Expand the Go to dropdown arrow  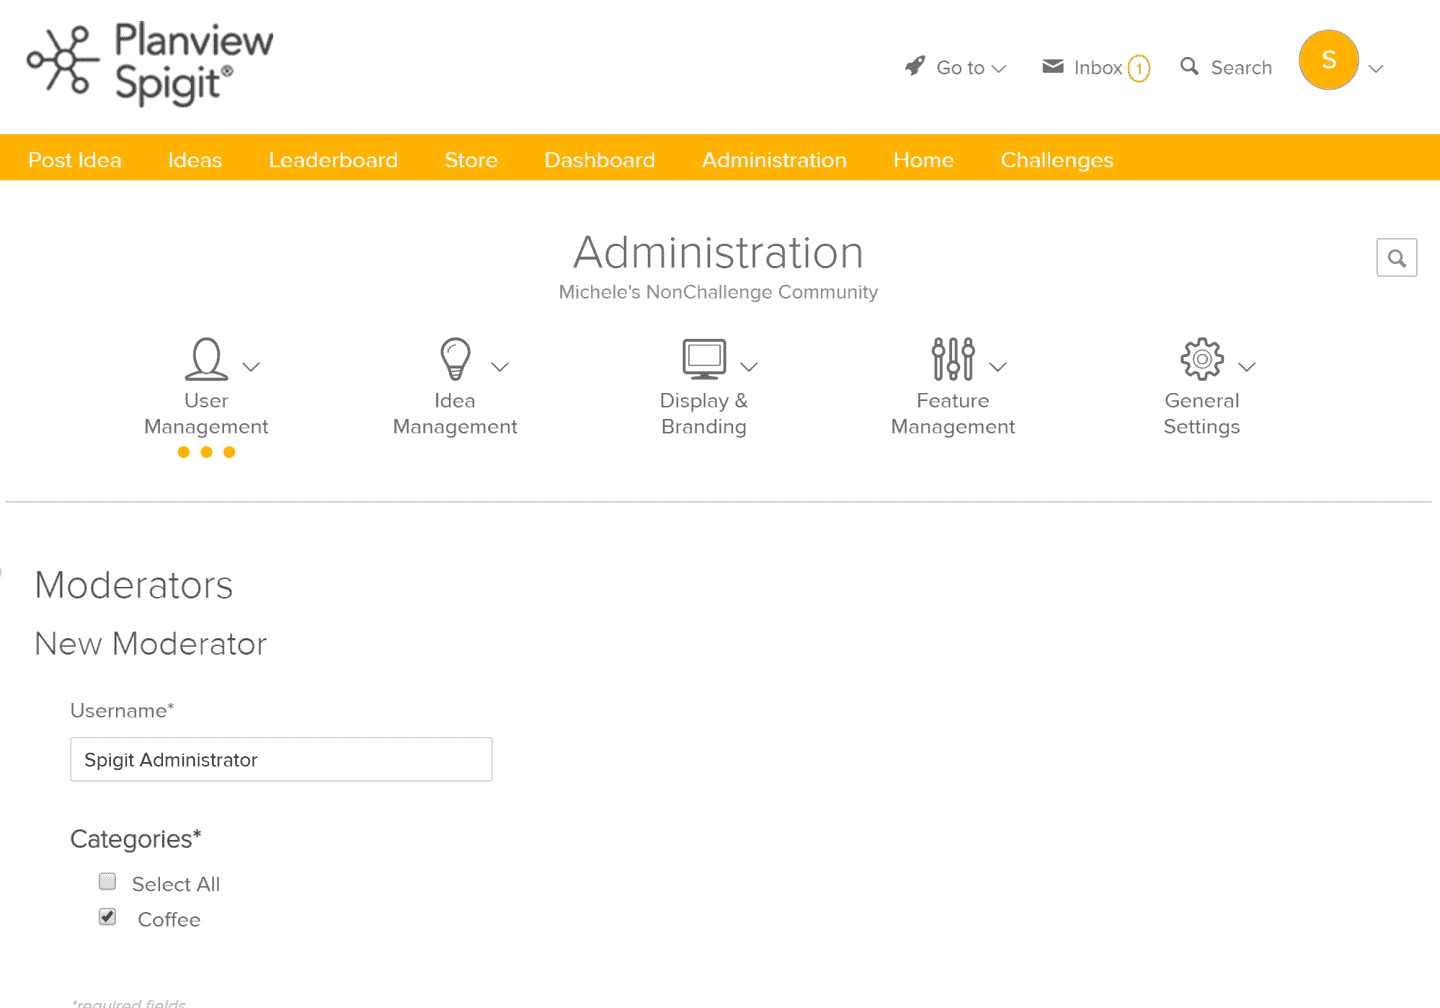pyautogui.click(x=998, y=69)
